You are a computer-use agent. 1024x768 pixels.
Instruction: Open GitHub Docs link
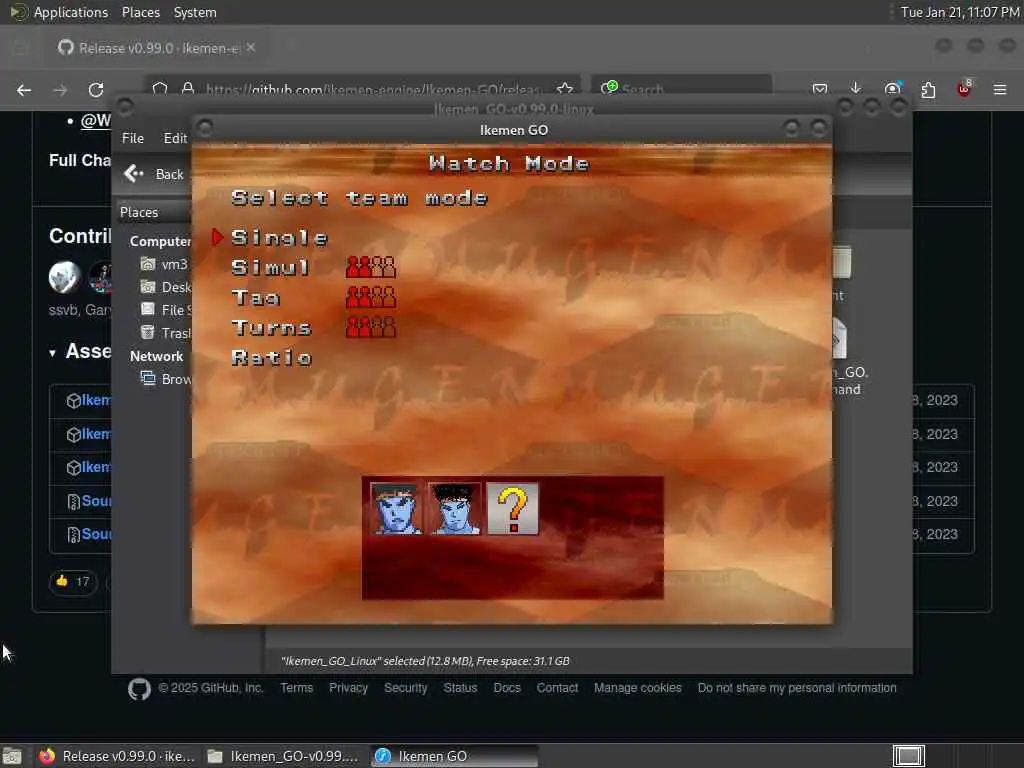point(507,688)
